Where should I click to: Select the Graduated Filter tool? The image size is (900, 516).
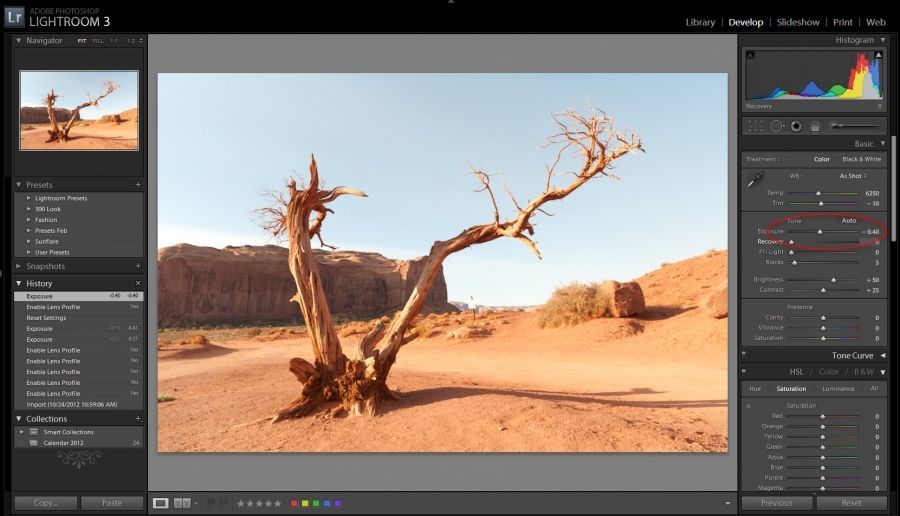pos(815,126)
